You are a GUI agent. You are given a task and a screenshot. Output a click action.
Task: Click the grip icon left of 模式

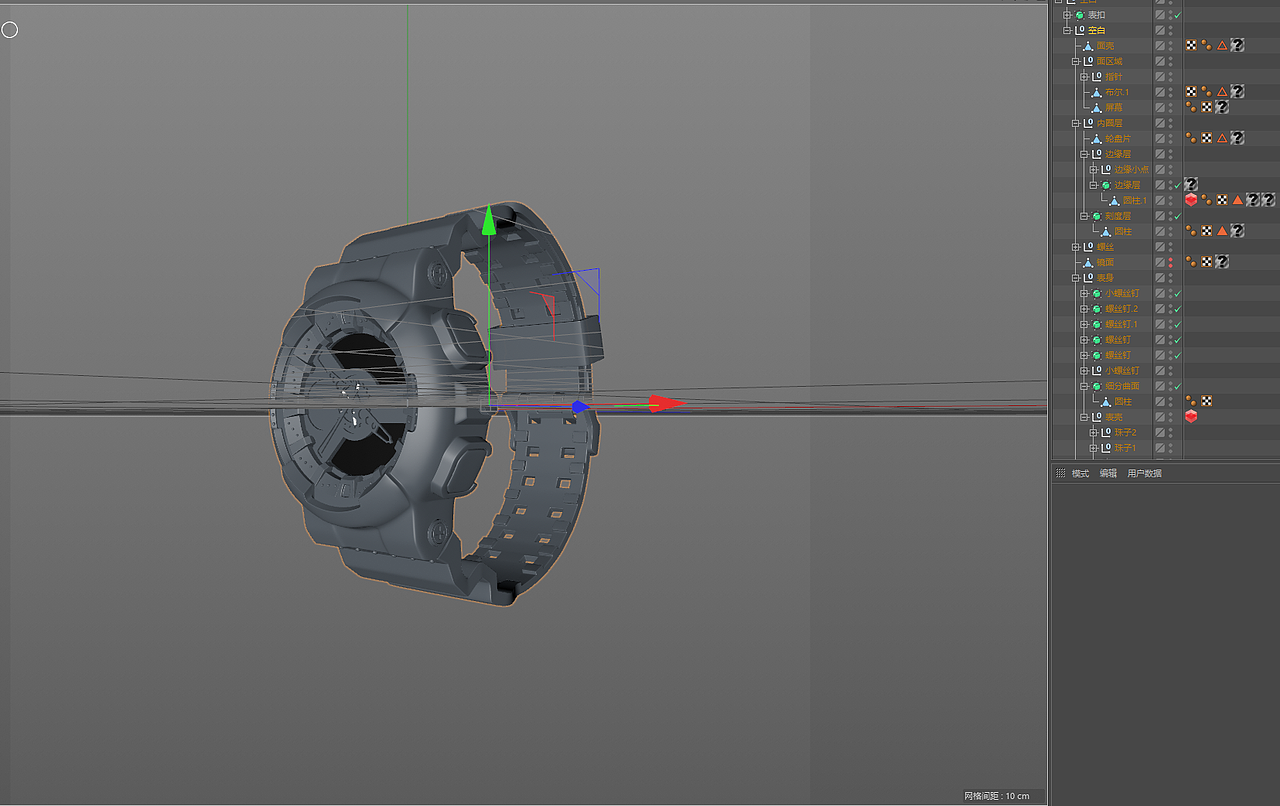pos(1061,473)
